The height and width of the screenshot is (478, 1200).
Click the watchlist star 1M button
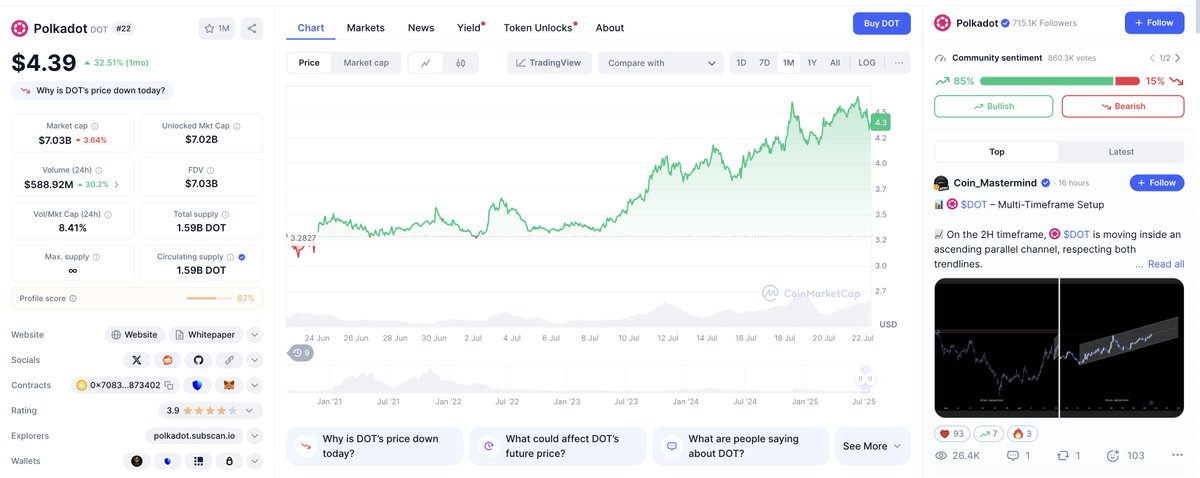click(217, 28)
